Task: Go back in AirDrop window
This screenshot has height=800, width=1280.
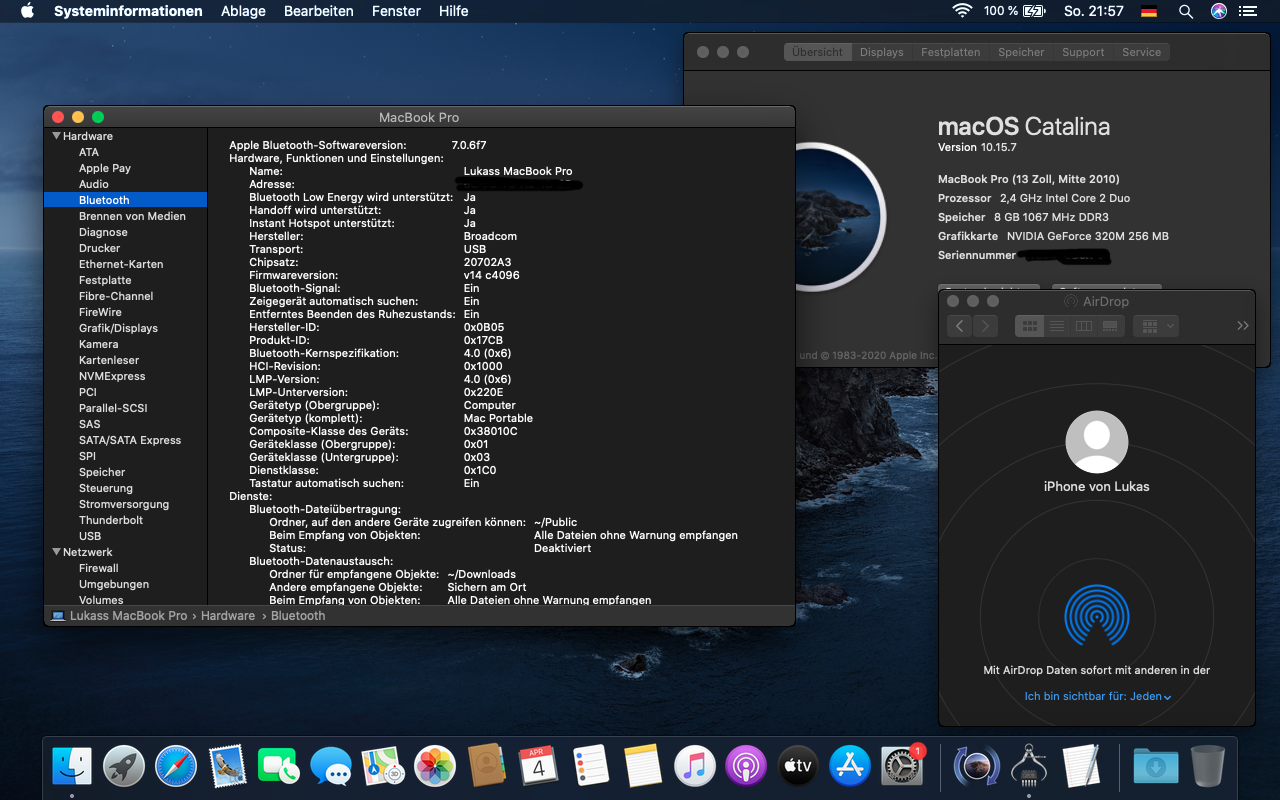Action: coord(959,326)
